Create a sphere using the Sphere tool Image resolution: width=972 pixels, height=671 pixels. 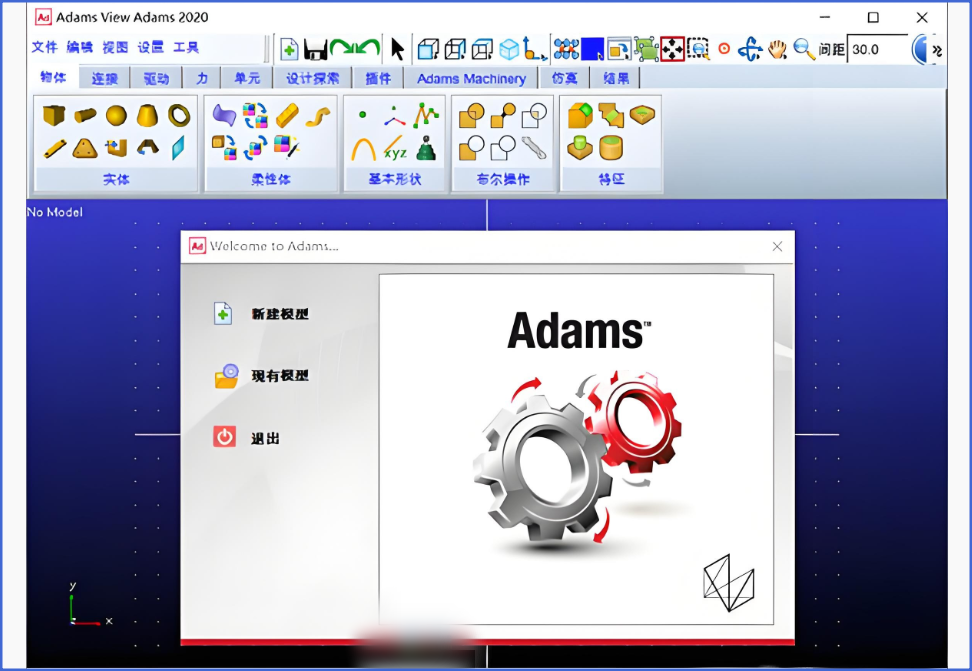(x=115, y=115)
